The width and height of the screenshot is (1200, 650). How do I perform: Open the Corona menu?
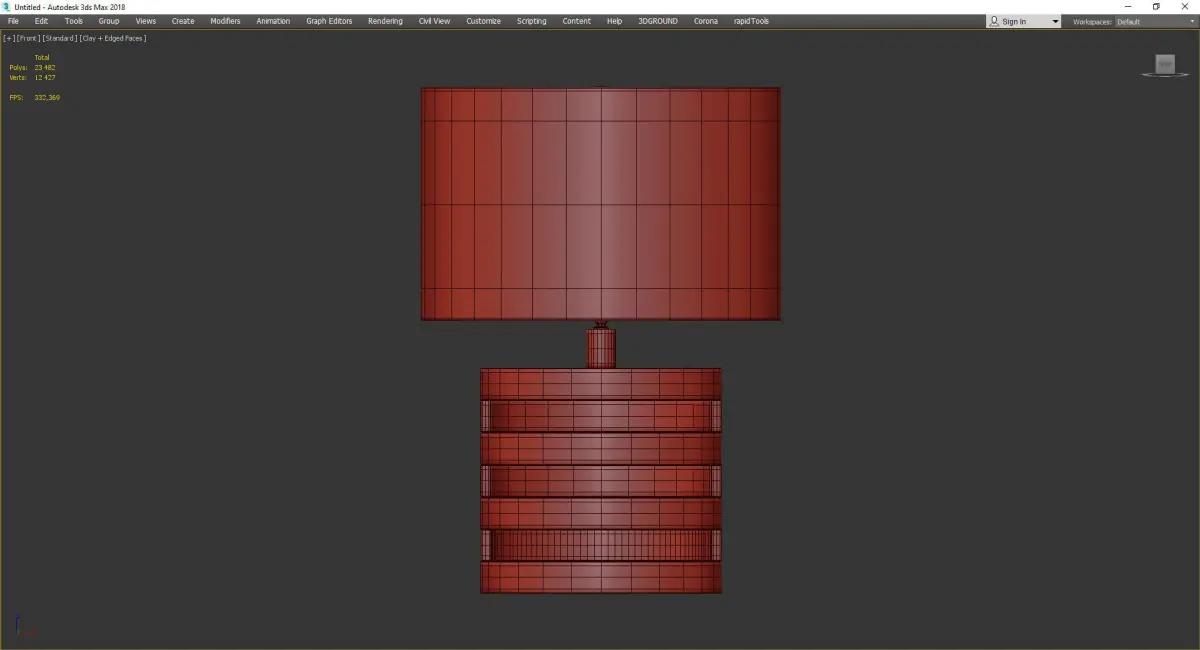(x=706, y=21)
